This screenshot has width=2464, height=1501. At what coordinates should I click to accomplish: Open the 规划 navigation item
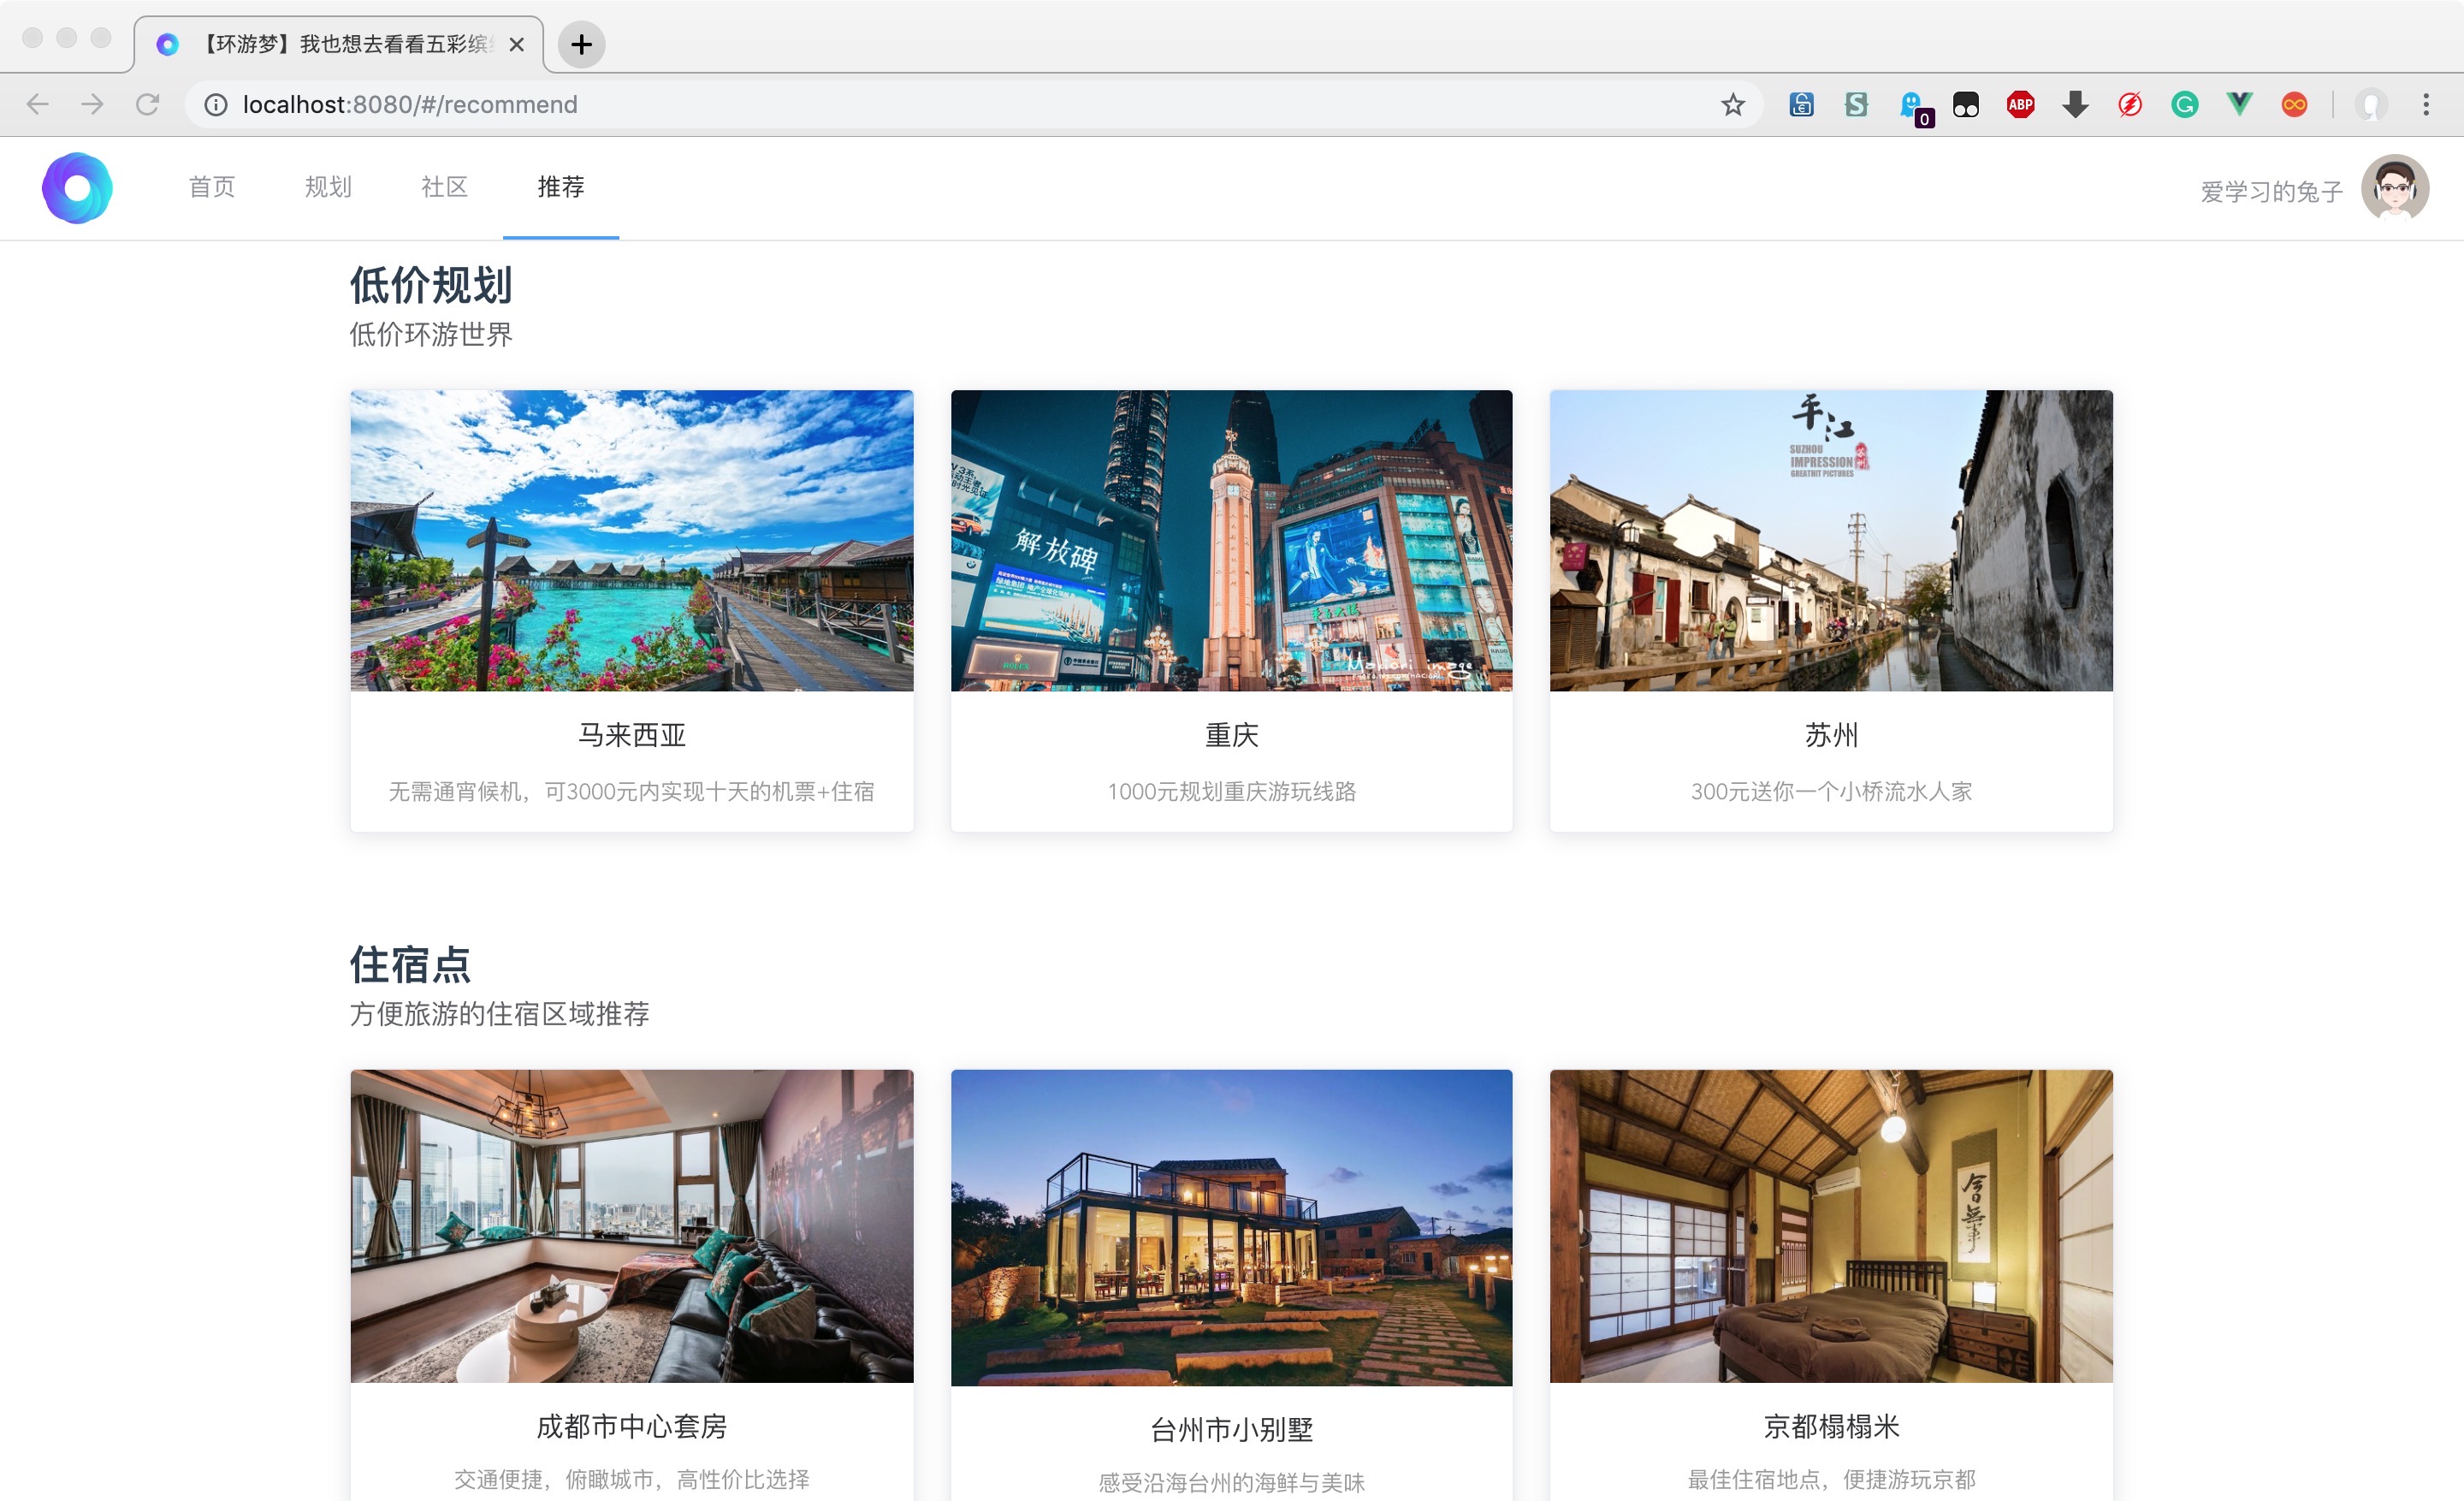(328, 187)
